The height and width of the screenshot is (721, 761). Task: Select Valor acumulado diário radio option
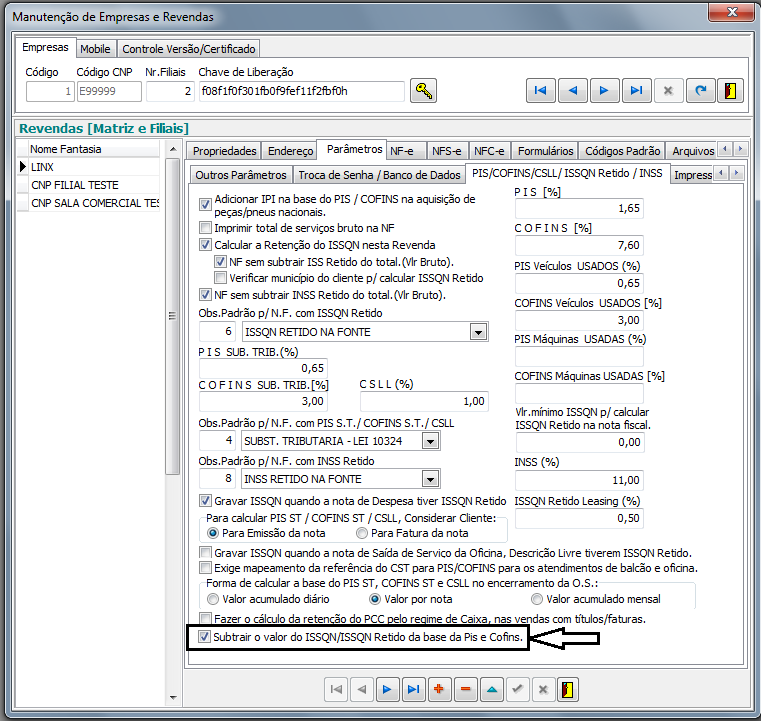point(213,599)
